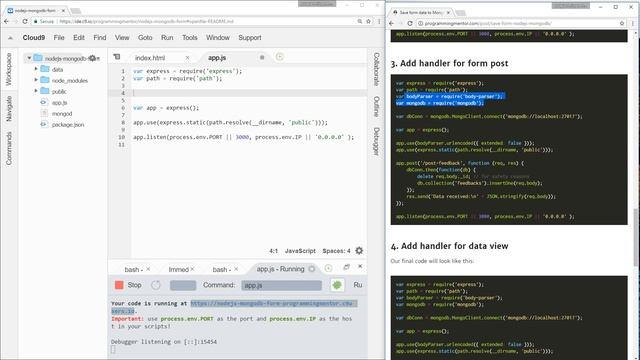This screenshot has width=640, height=360.
Task: Add a new terminal tab with the plus icon
Action: click(329, 268)
